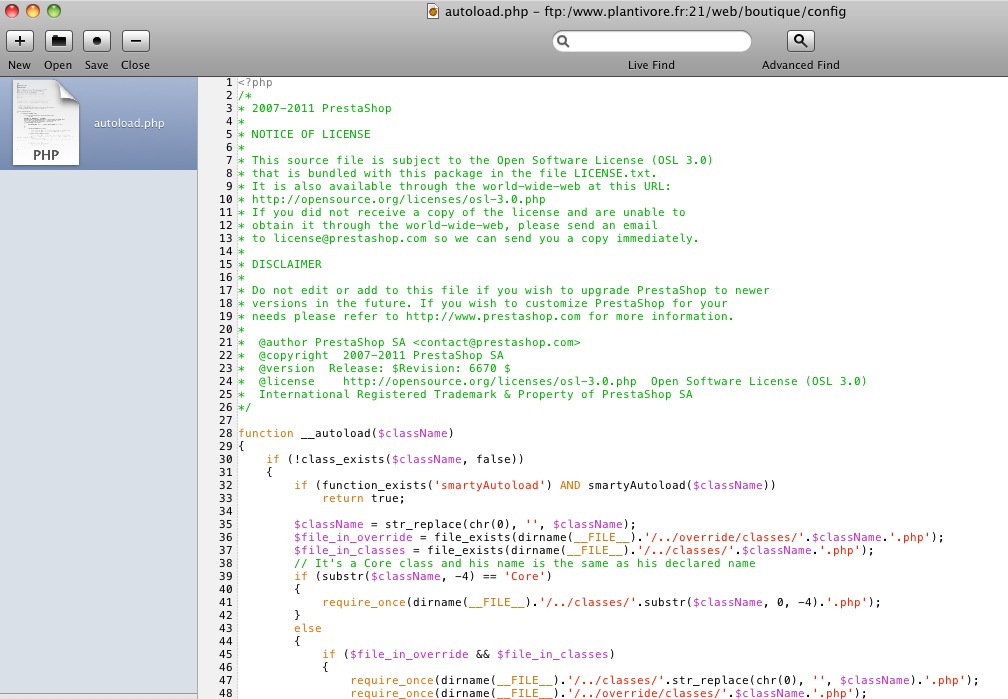The image size is (1008, 699).
Task: Click line number 48 in gutter
Action: pyautogui.click(x=226, y=693)
